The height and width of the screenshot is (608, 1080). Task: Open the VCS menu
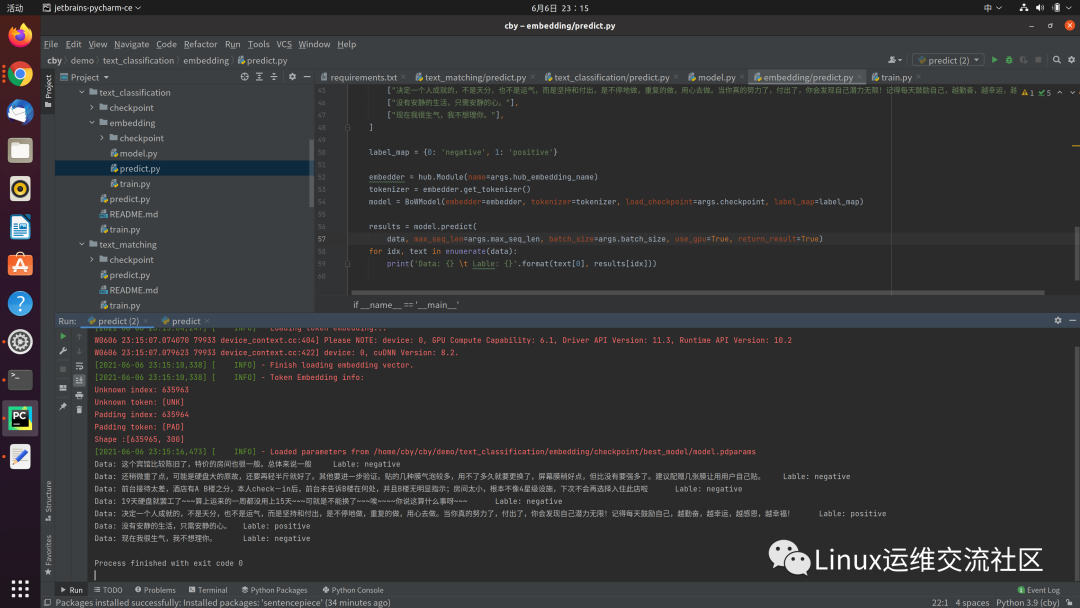coord(284,44)
